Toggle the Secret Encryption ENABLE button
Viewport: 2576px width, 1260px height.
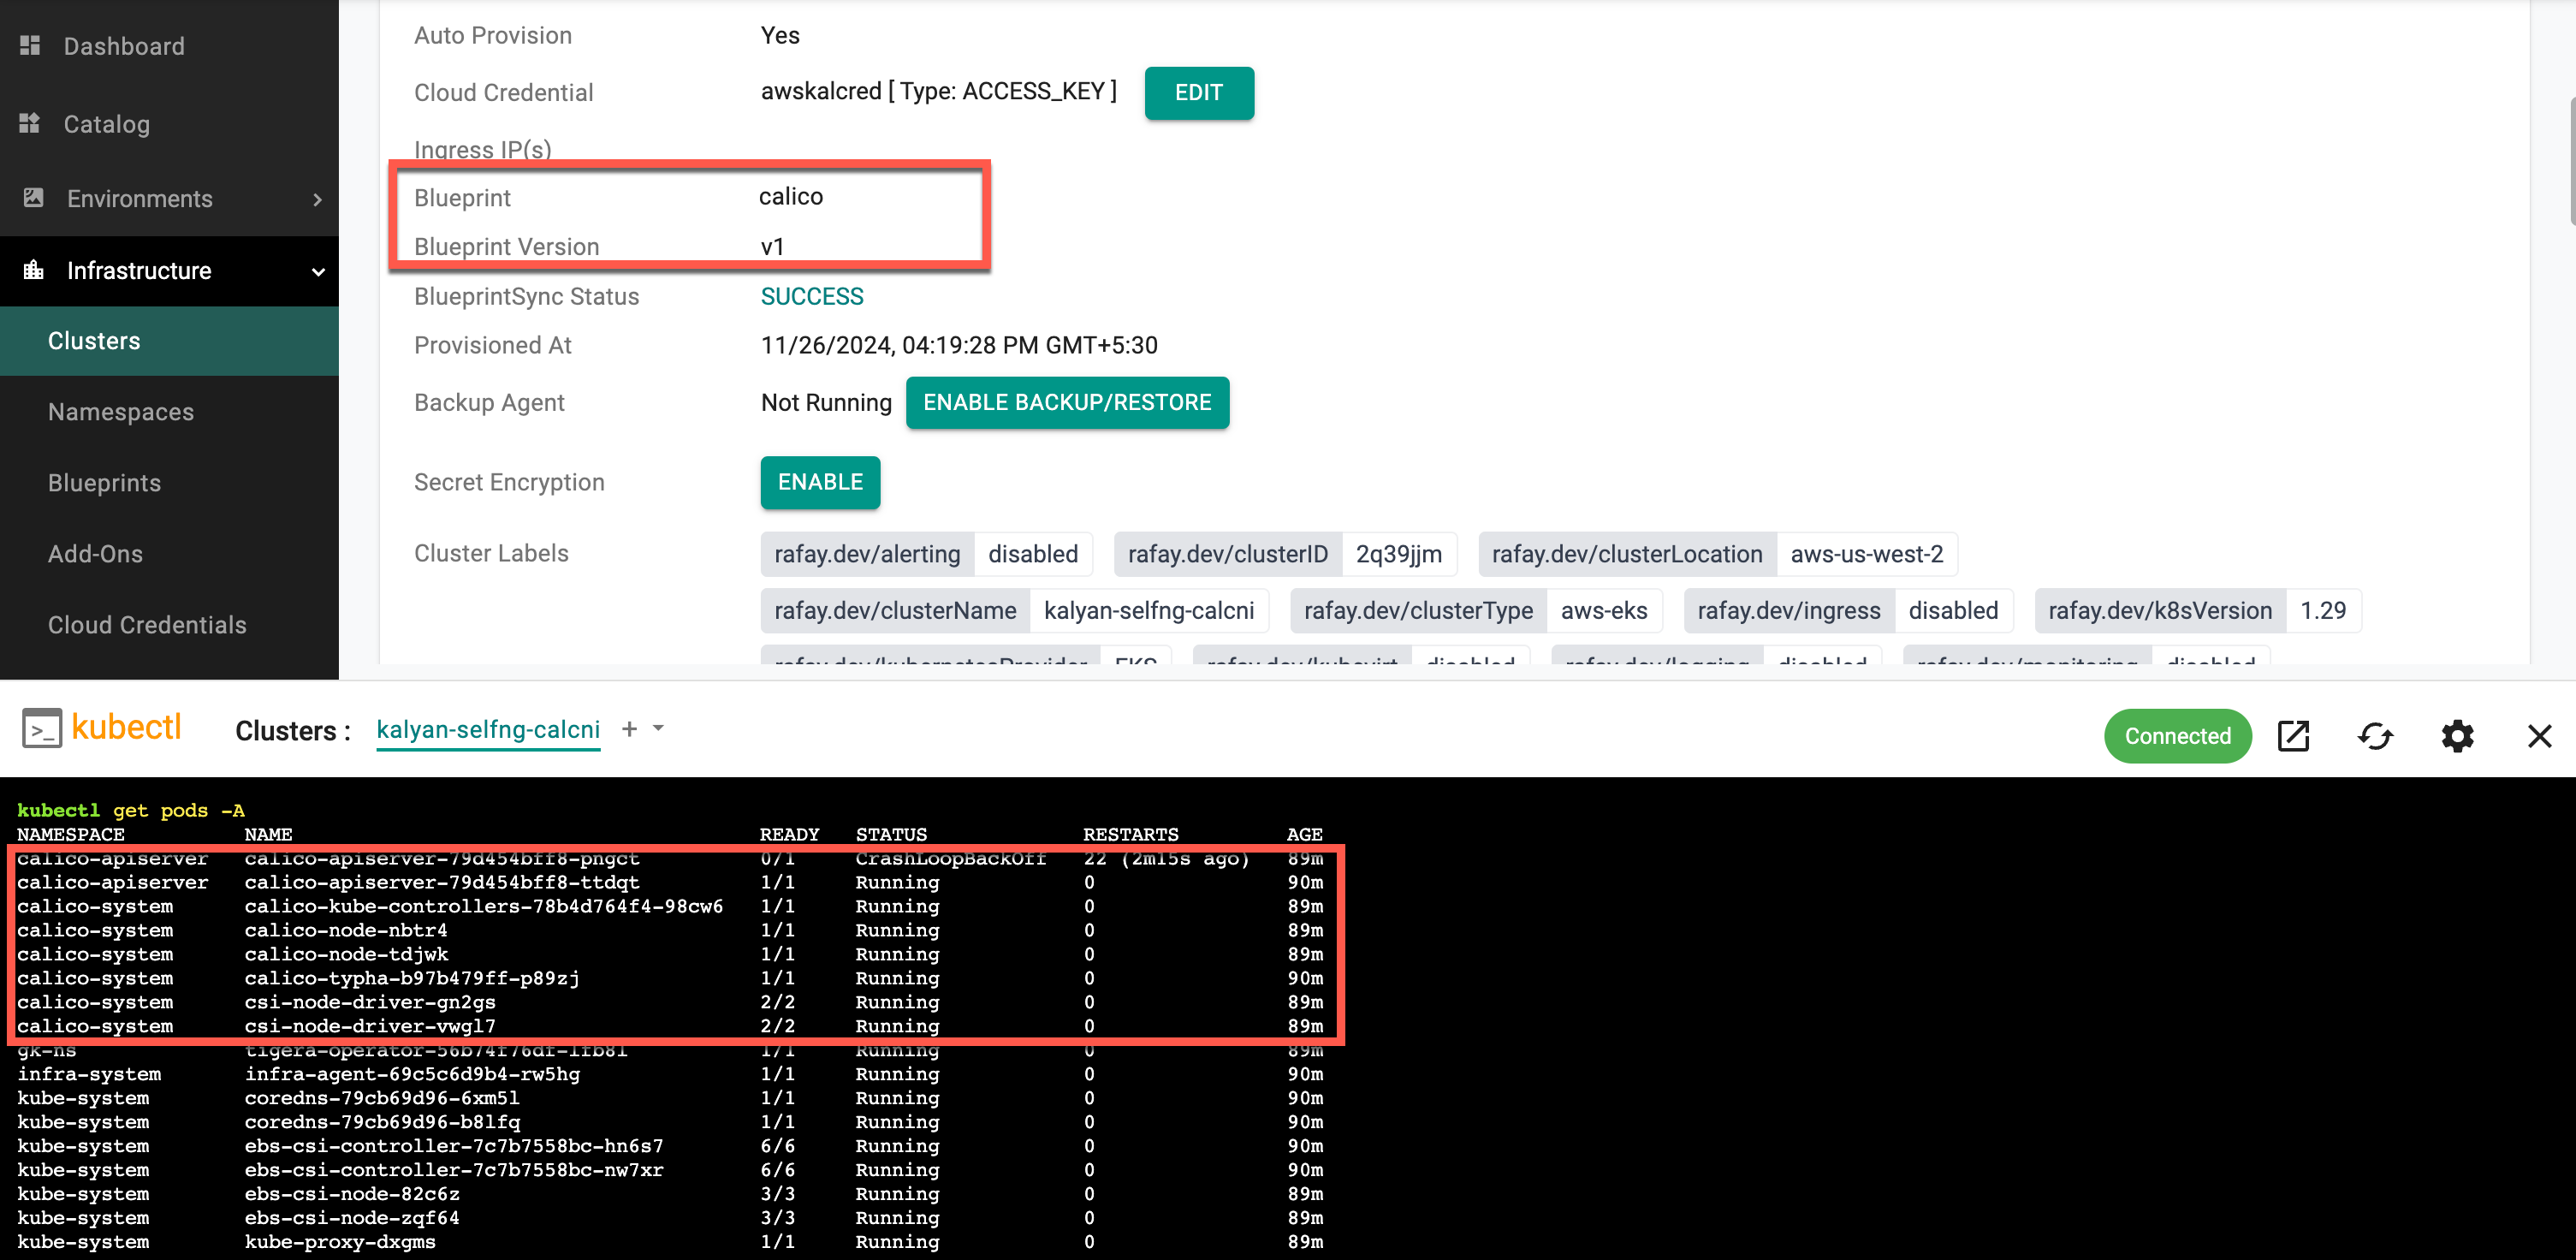click(820, 481)
